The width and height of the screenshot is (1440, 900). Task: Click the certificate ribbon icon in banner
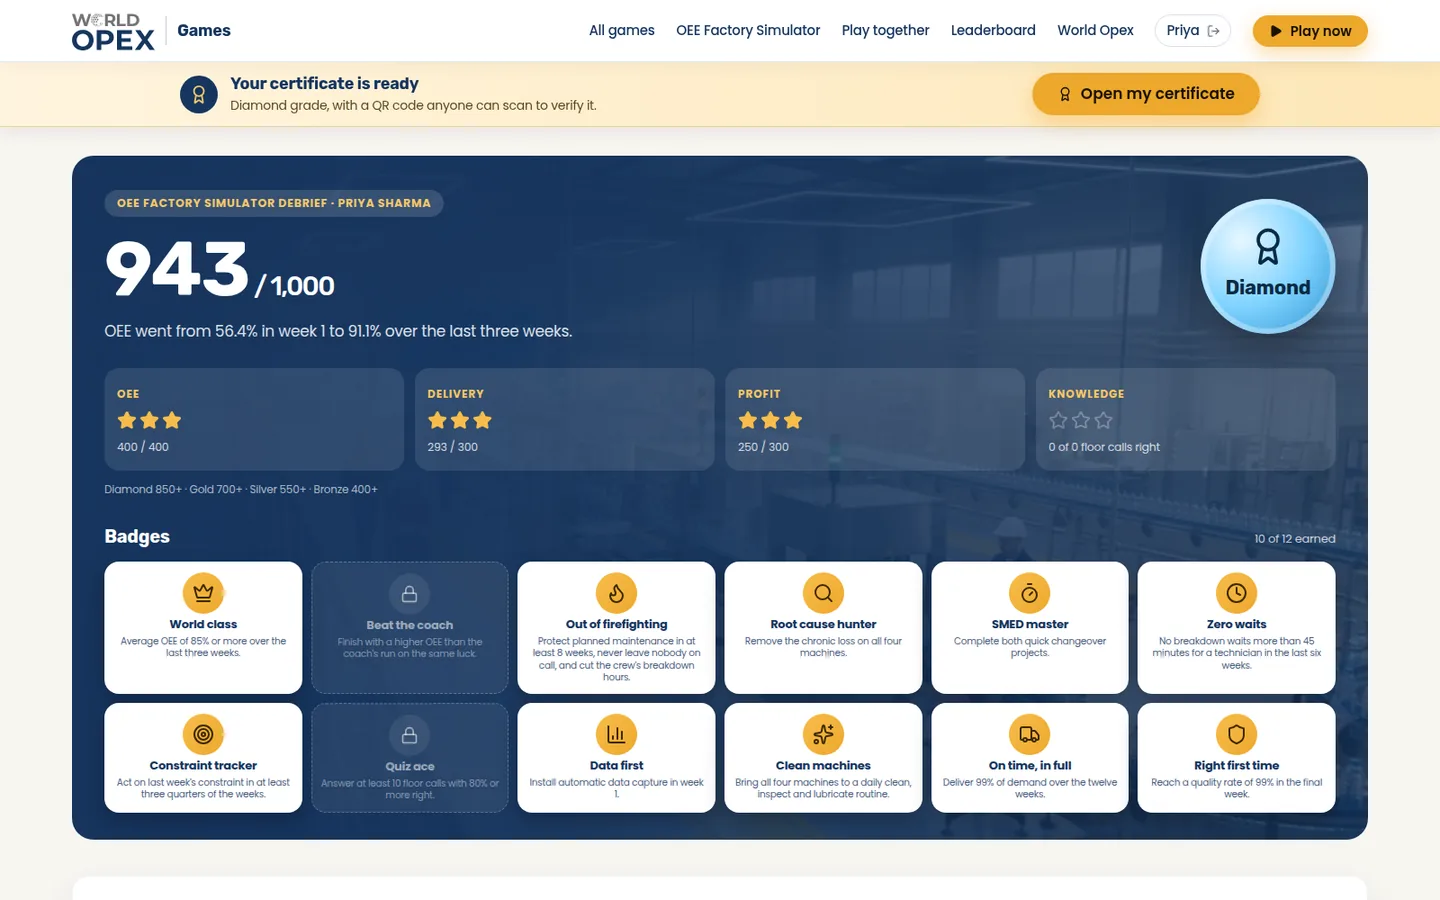pos(199,95)
